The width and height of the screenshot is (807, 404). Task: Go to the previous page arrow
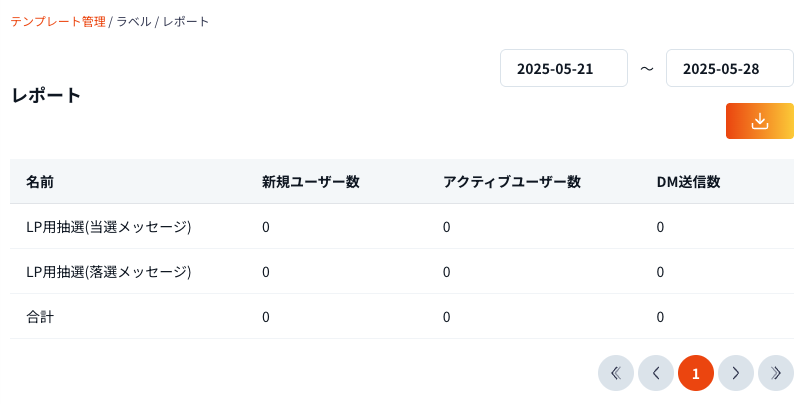pyautogui.click(x=656, y=373)
